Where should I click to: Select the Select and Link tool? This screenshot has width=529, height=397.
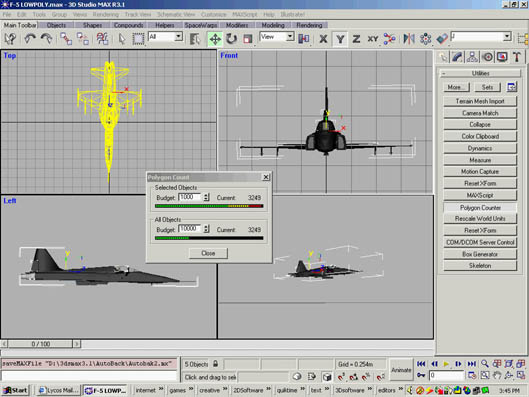click(x=66, y=39)
